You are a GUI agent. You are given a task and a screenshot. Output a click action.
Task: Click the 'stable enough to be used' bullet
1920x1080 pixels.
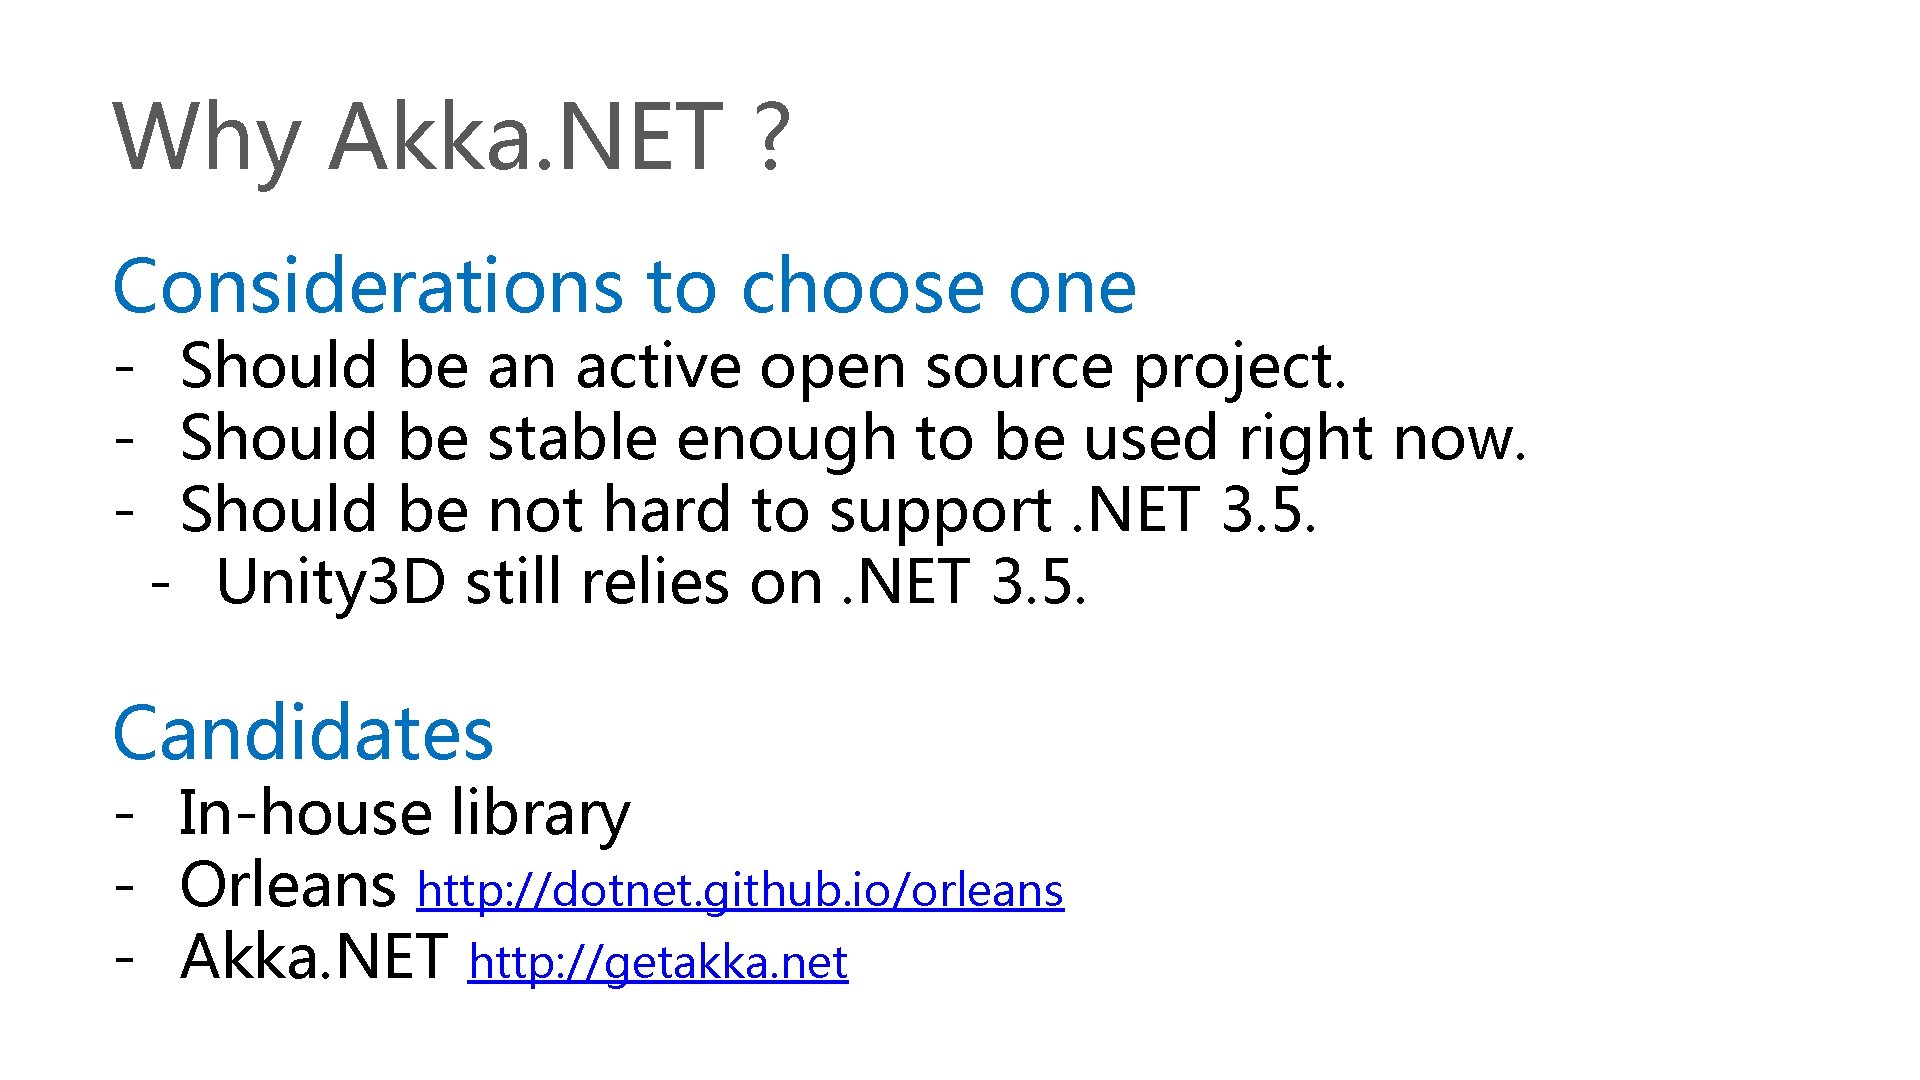coord(853,439)
